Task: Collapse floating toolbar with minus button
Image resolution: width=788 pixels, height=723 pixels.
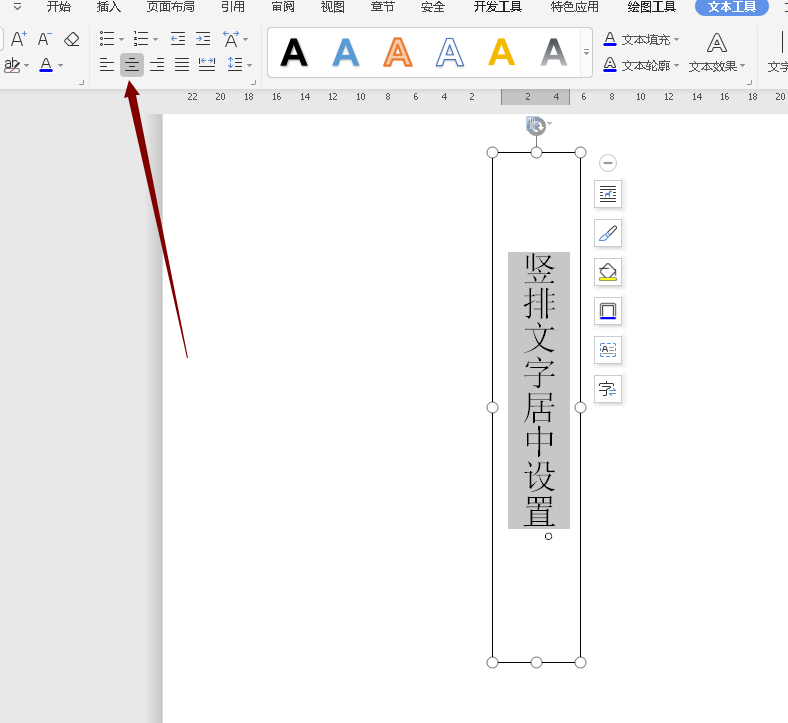Action: point(608,163)
